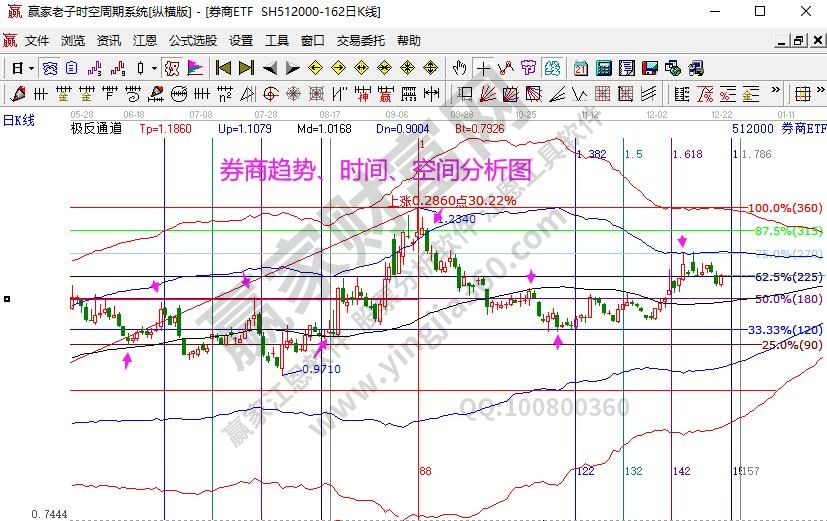Select the red 赢 tool icon
Viewport: 827px width, 521px height.
384,94
